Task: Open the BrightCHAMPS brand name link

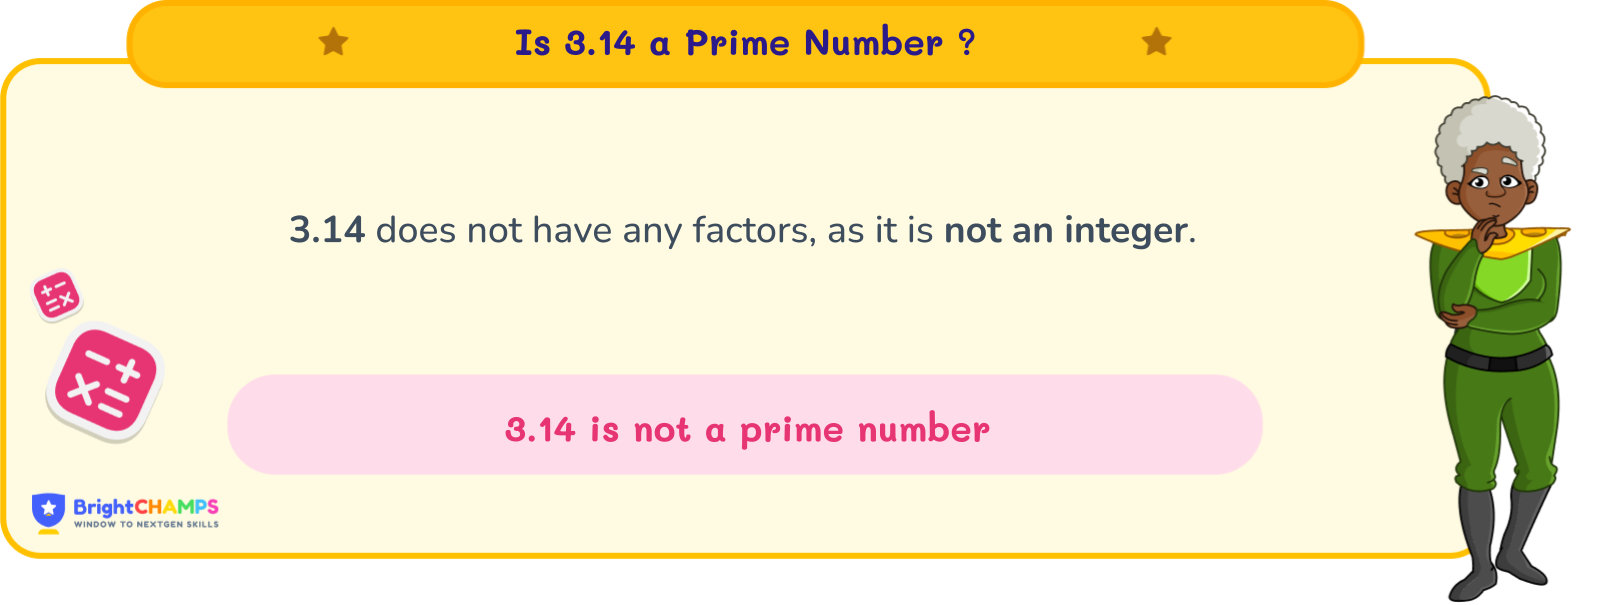Action: click(x=146, y=506)
